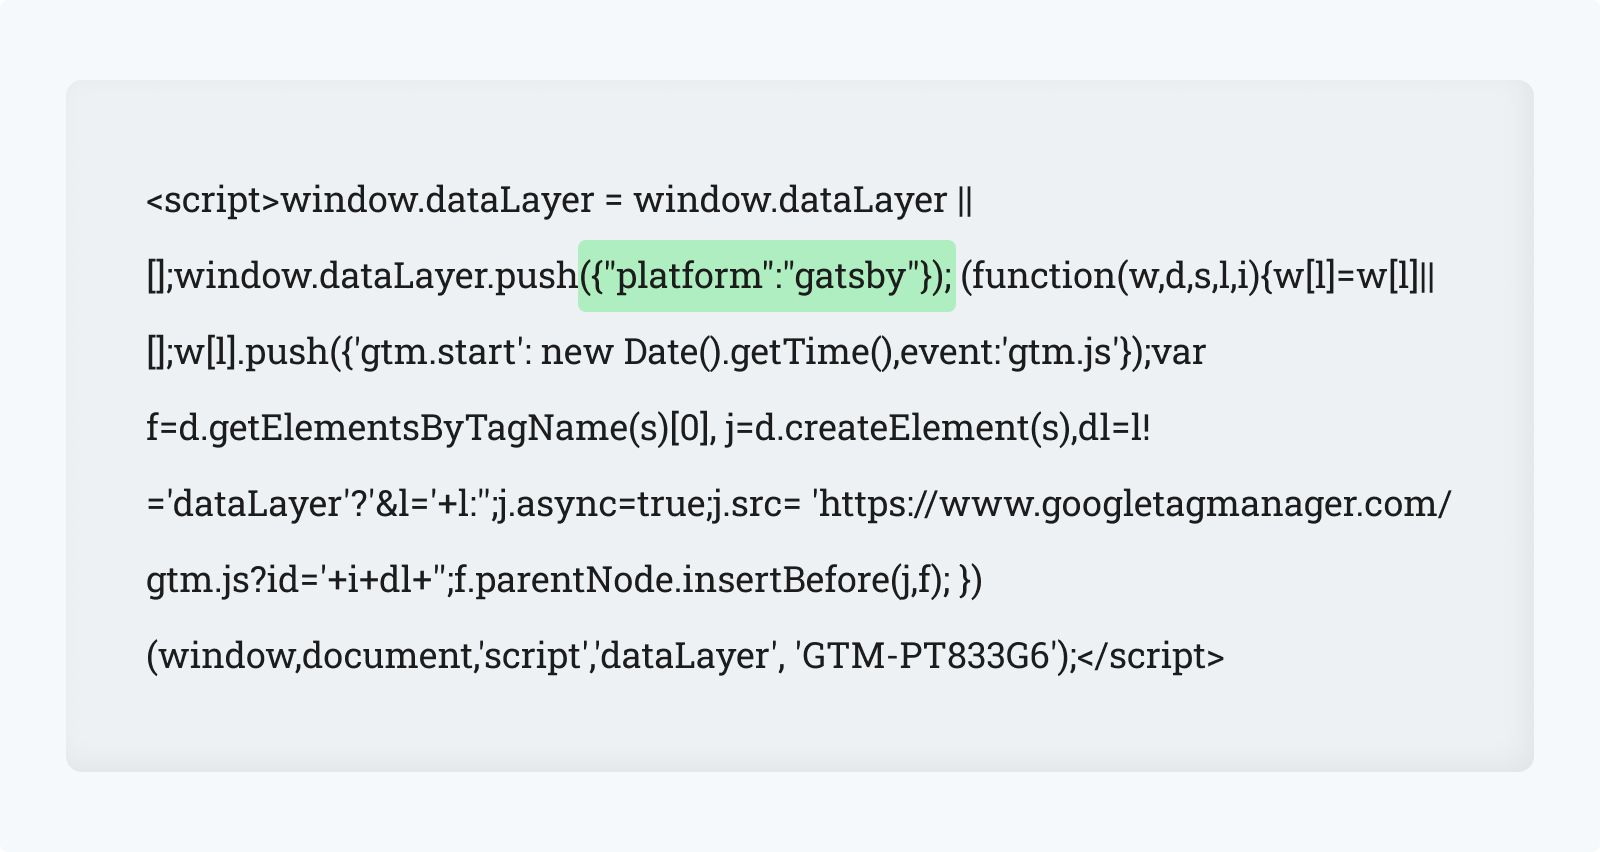Click the opening <script> tag text

(213, 200)
